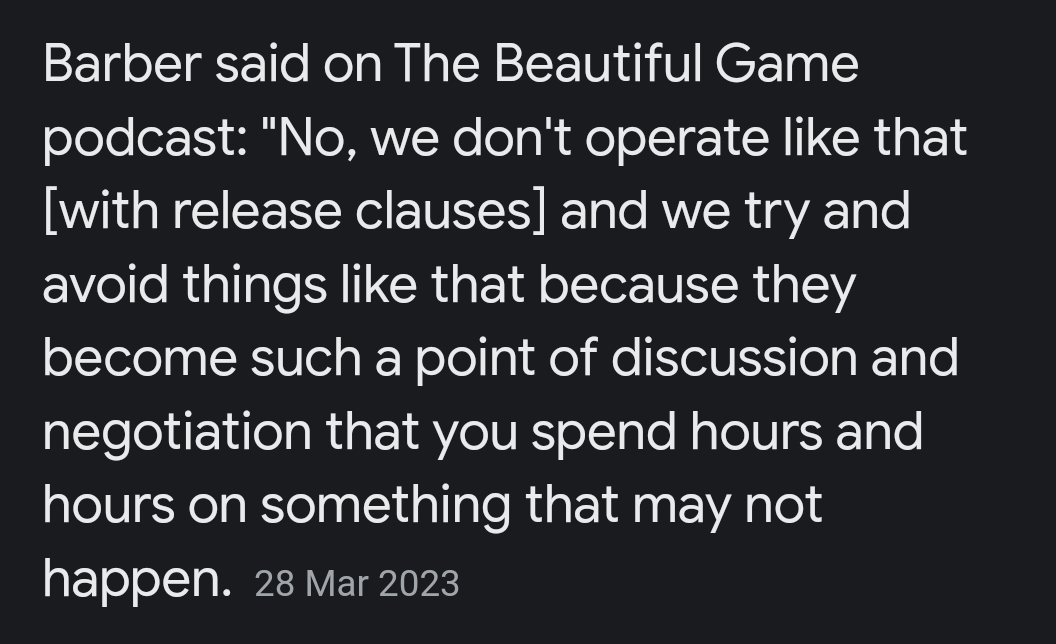
Task: Click the final word happen
Action: 137,581
